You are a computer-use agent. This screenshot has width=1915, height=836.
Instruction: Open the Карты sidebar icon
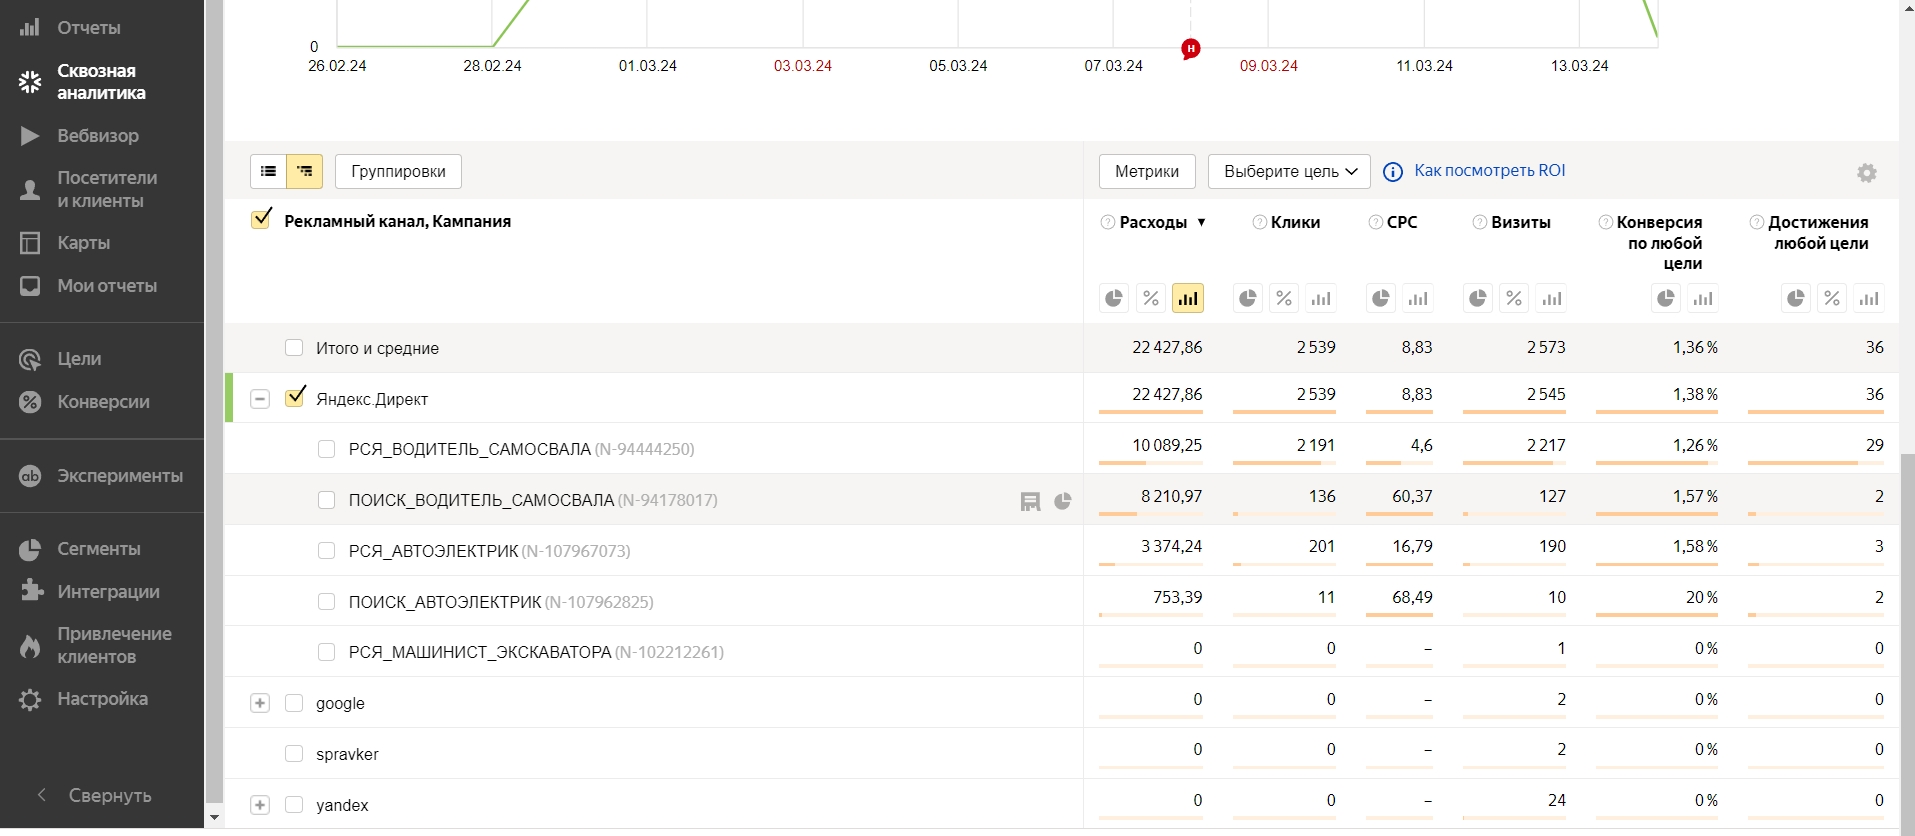pyautogui.click(x=30, y=243)
